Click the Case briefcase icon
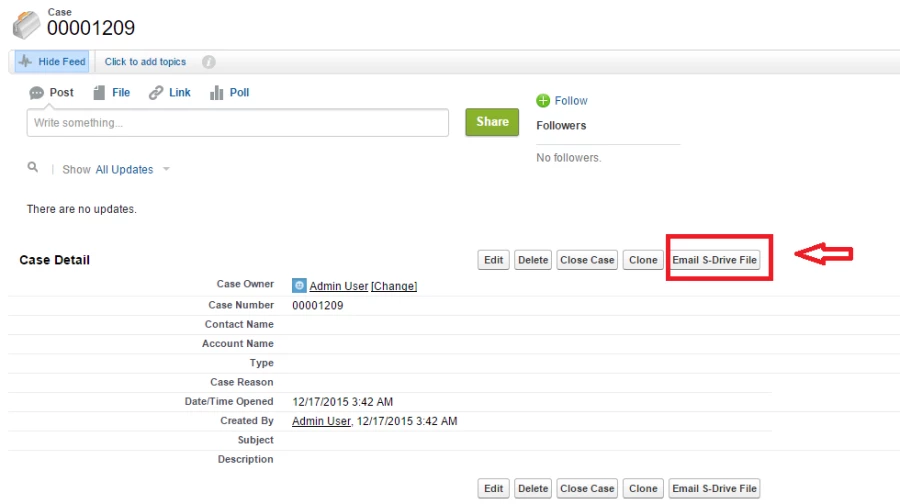 pos(27,24)
